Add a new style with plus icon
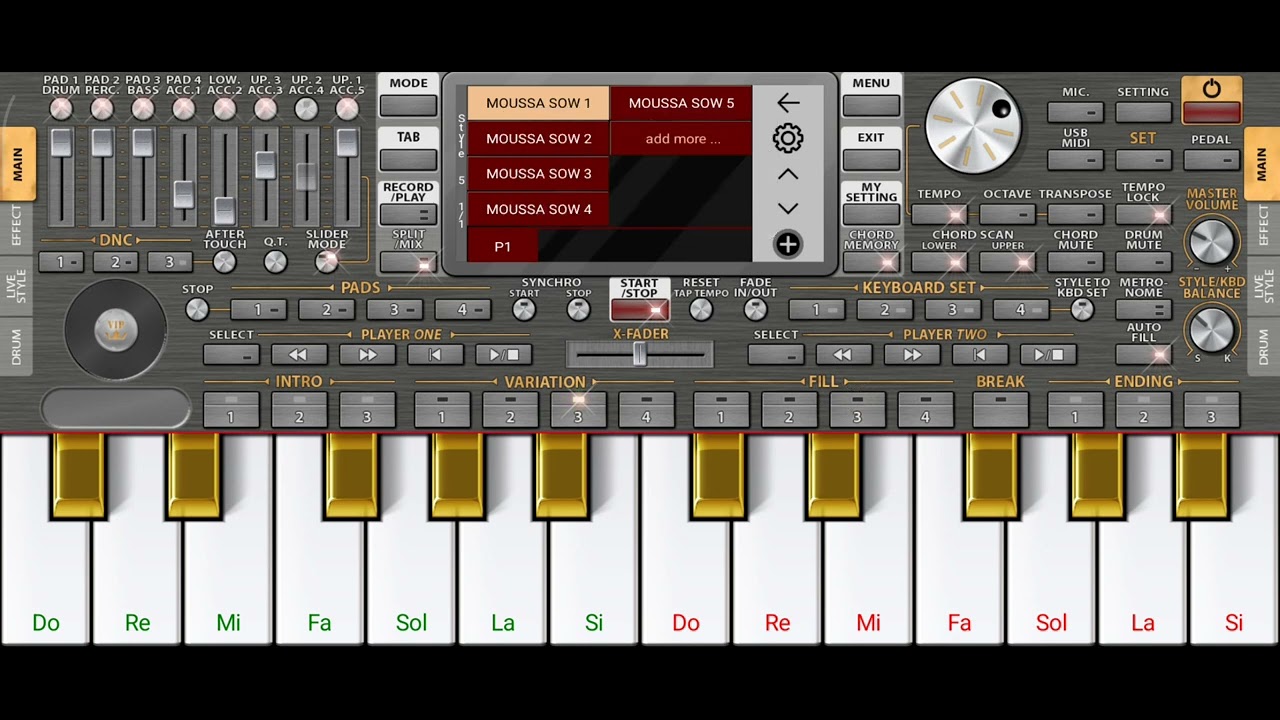 coord(788,244)
